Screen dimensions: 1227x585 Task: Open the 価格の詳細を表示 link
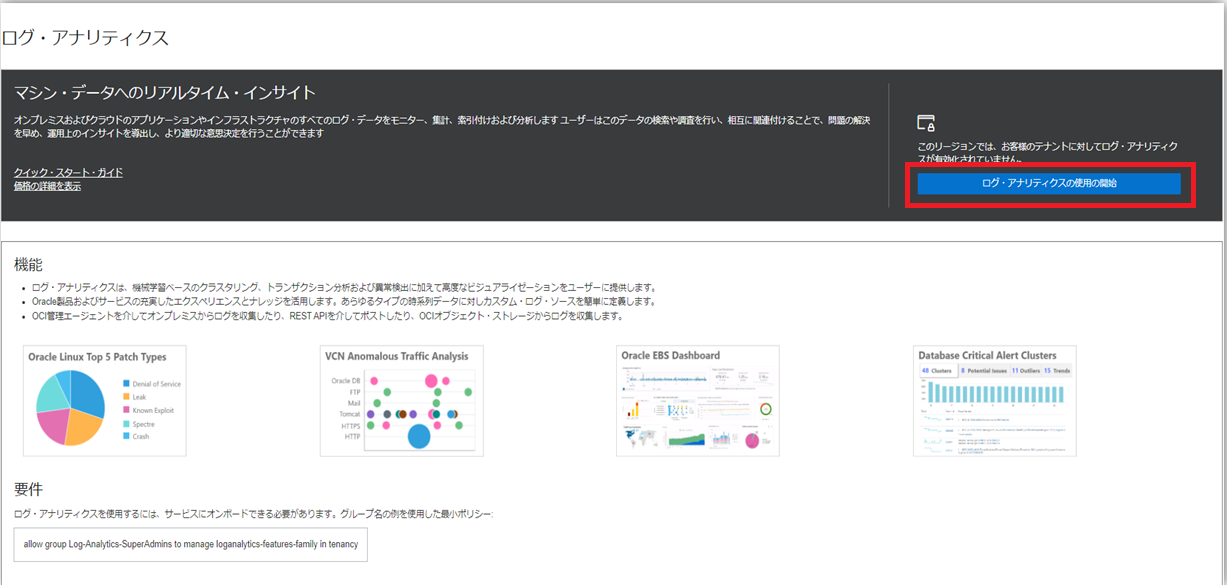[x=48, y=187]
